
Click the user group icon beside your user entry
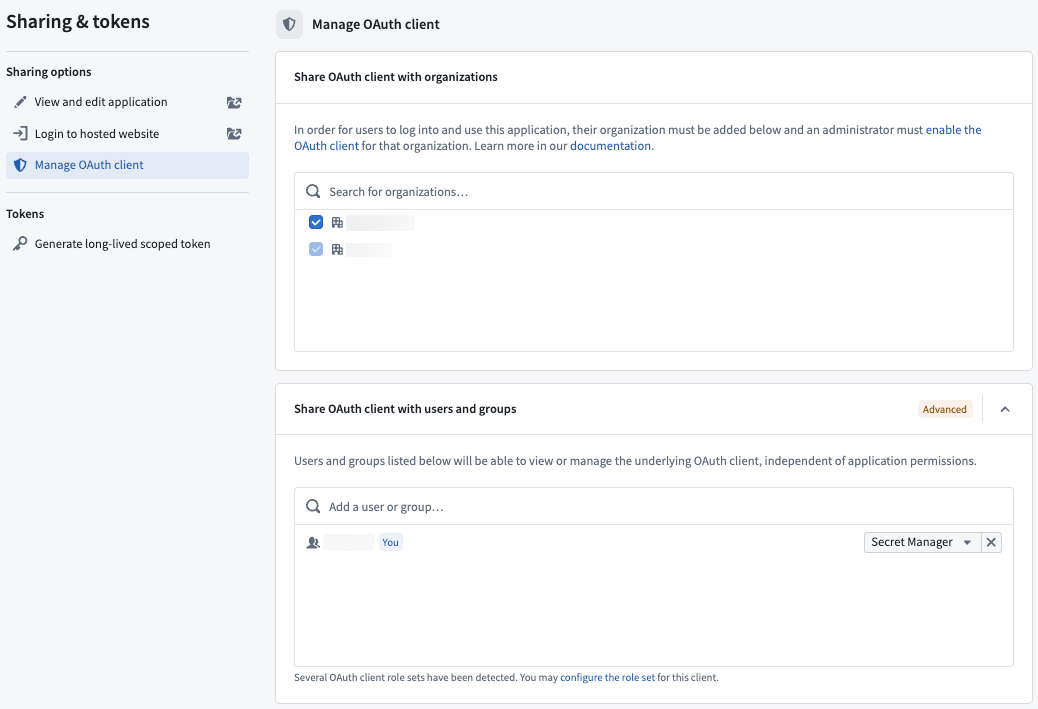(x=311, y=542)
